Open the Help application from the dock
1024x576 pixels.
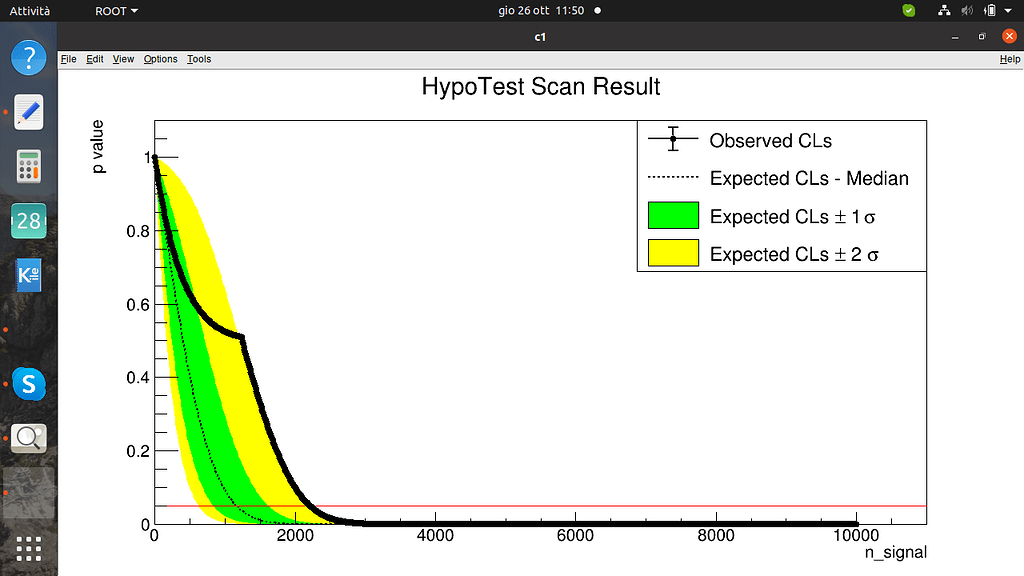(28, 57)
